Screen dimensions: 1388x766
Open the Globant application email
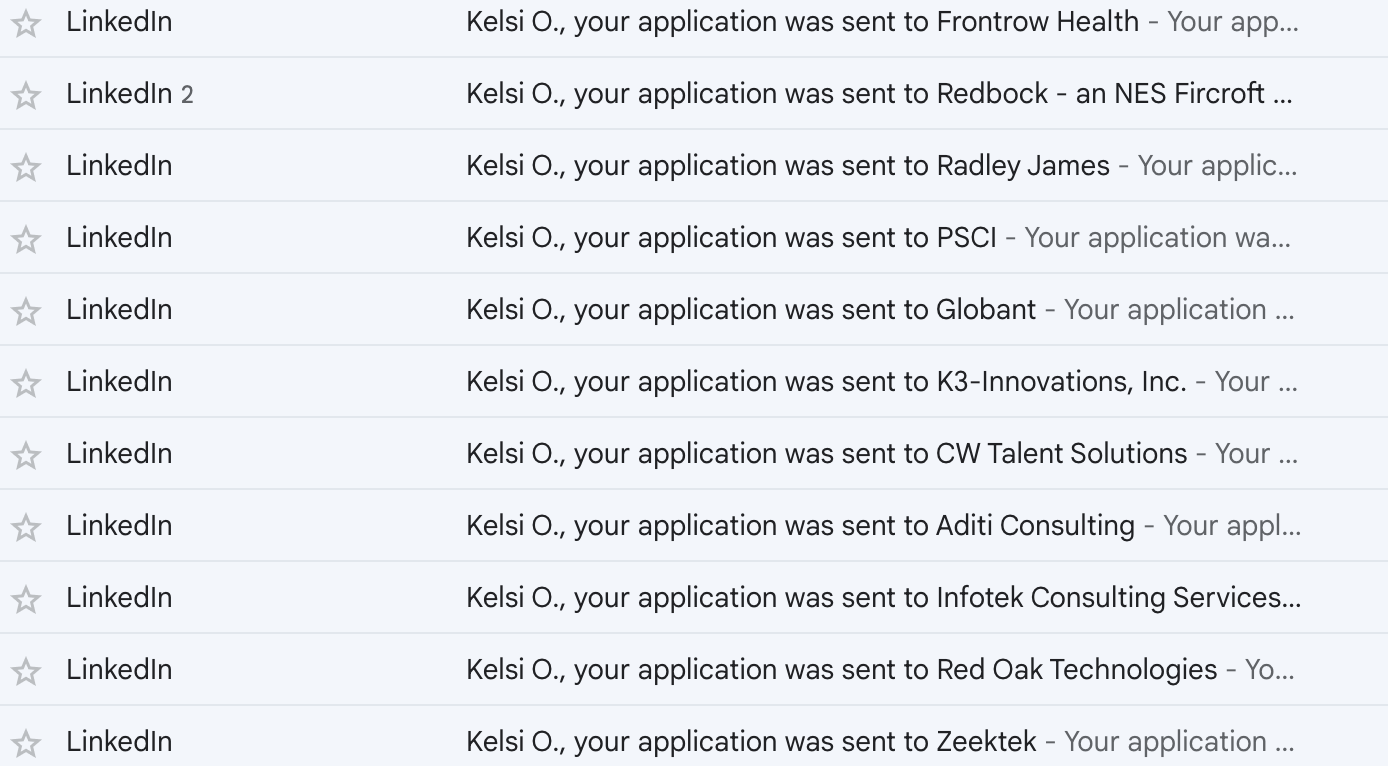(694, 310)
